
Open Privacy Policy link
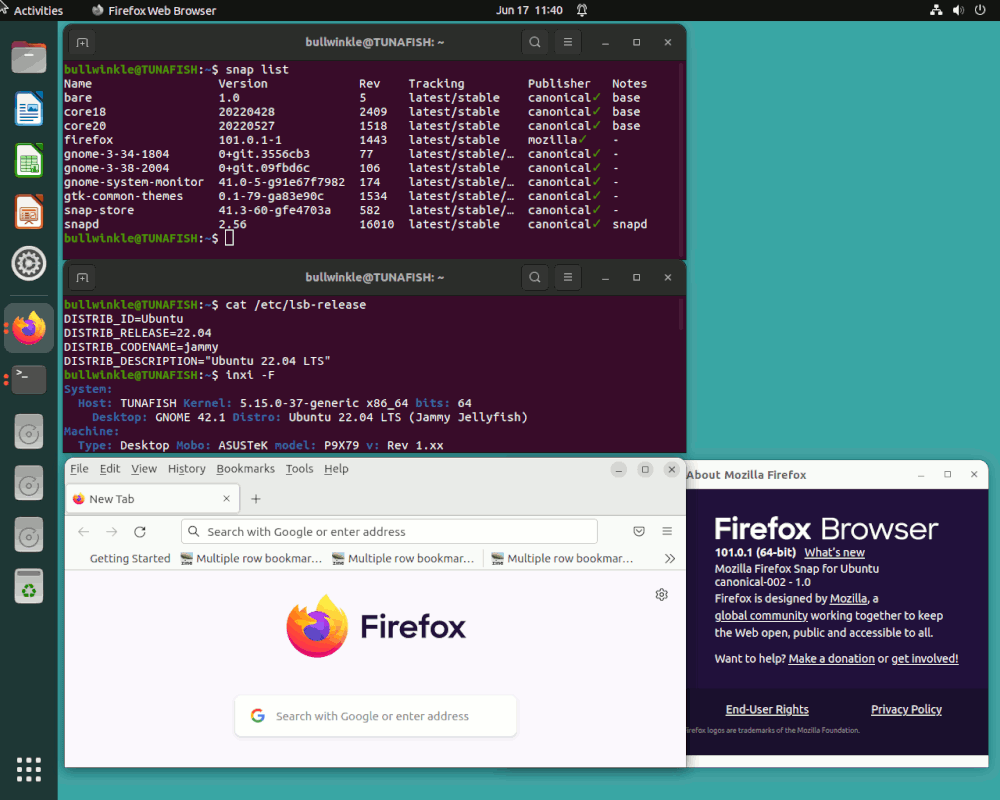click(906, 709)
